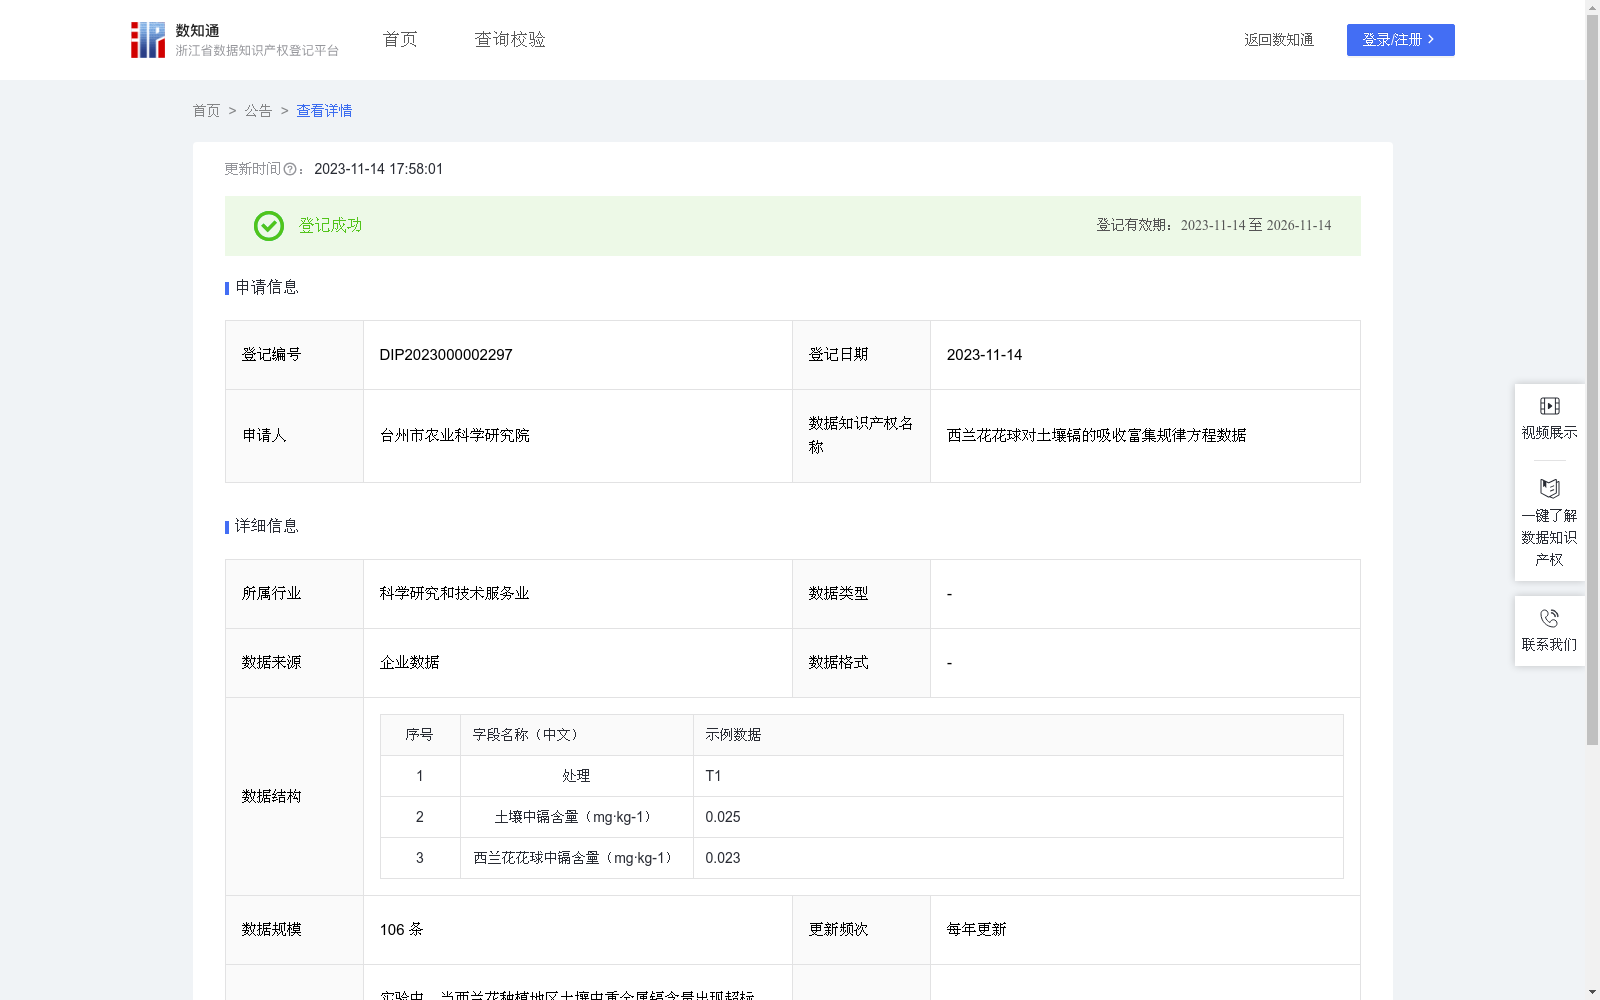Open the 视频展示 video icon
This screenshot has width=1600, height=1000.
tap(1549, 406)
